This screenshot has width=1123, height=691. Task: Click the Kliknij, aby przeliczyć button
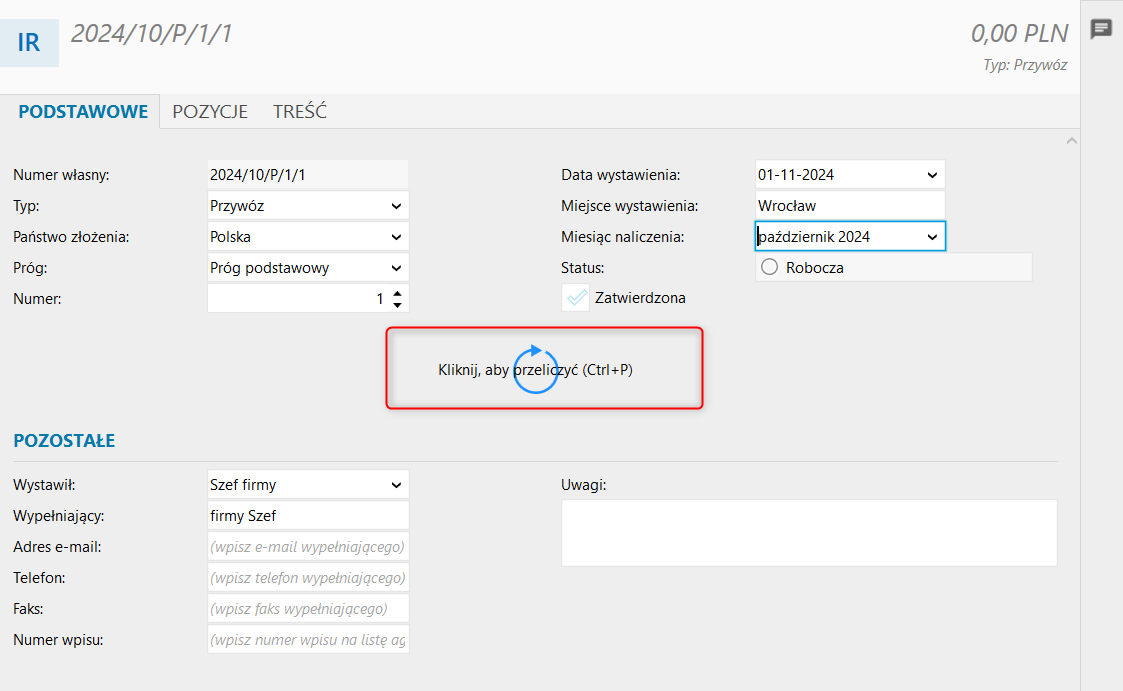click(544, 368)
